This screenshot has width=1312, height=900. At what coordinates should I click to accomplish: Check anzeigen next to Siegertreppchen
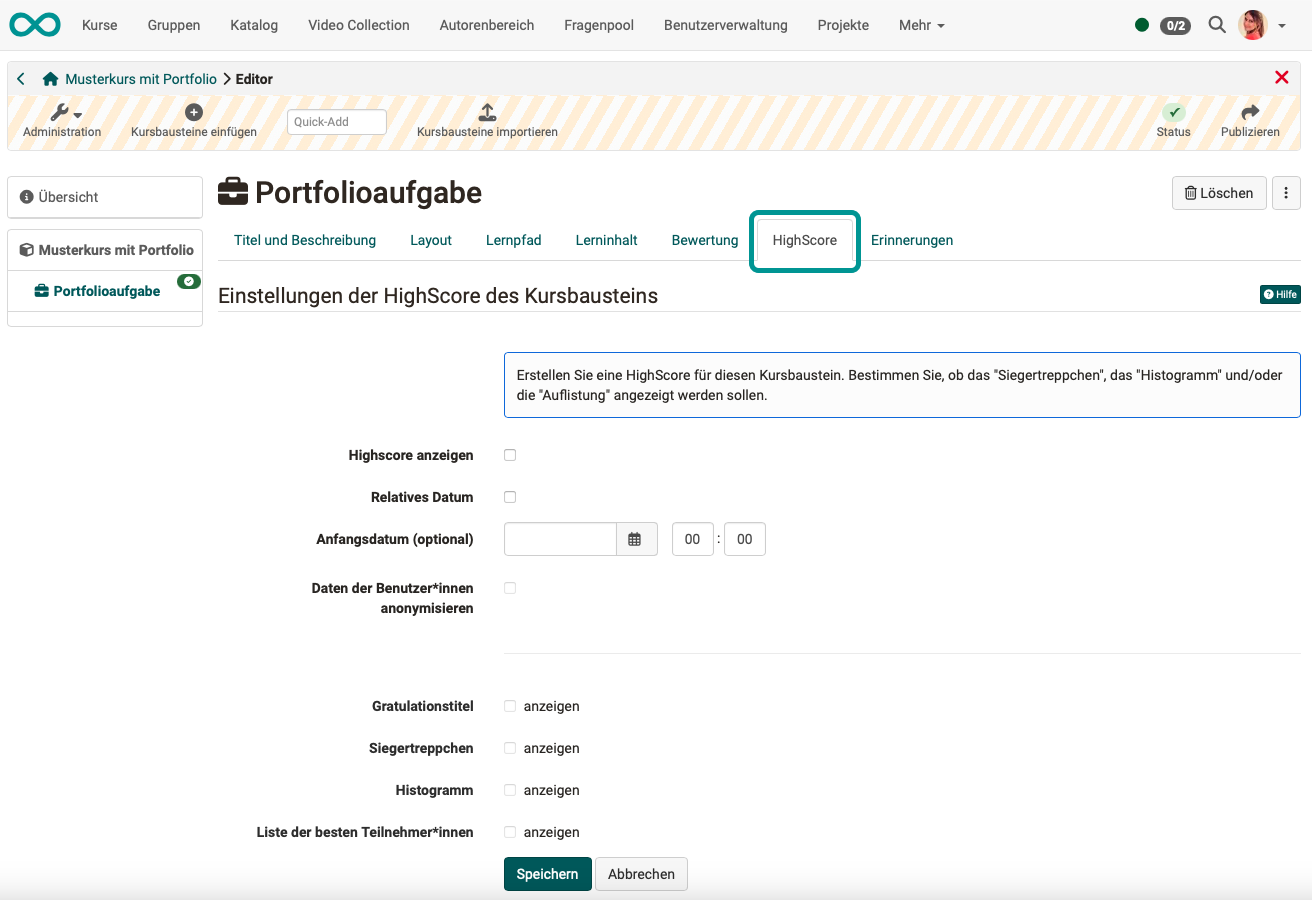(510, 748)
